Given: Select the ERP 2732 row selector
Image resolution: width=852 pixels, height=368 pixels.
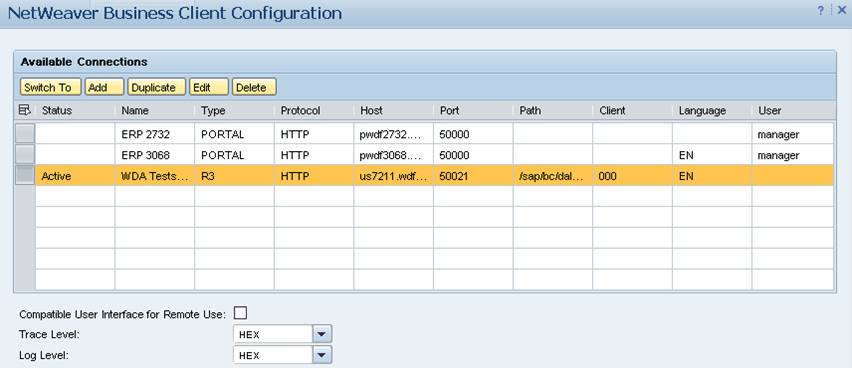Looking at the screenshot, I should 24,134.
